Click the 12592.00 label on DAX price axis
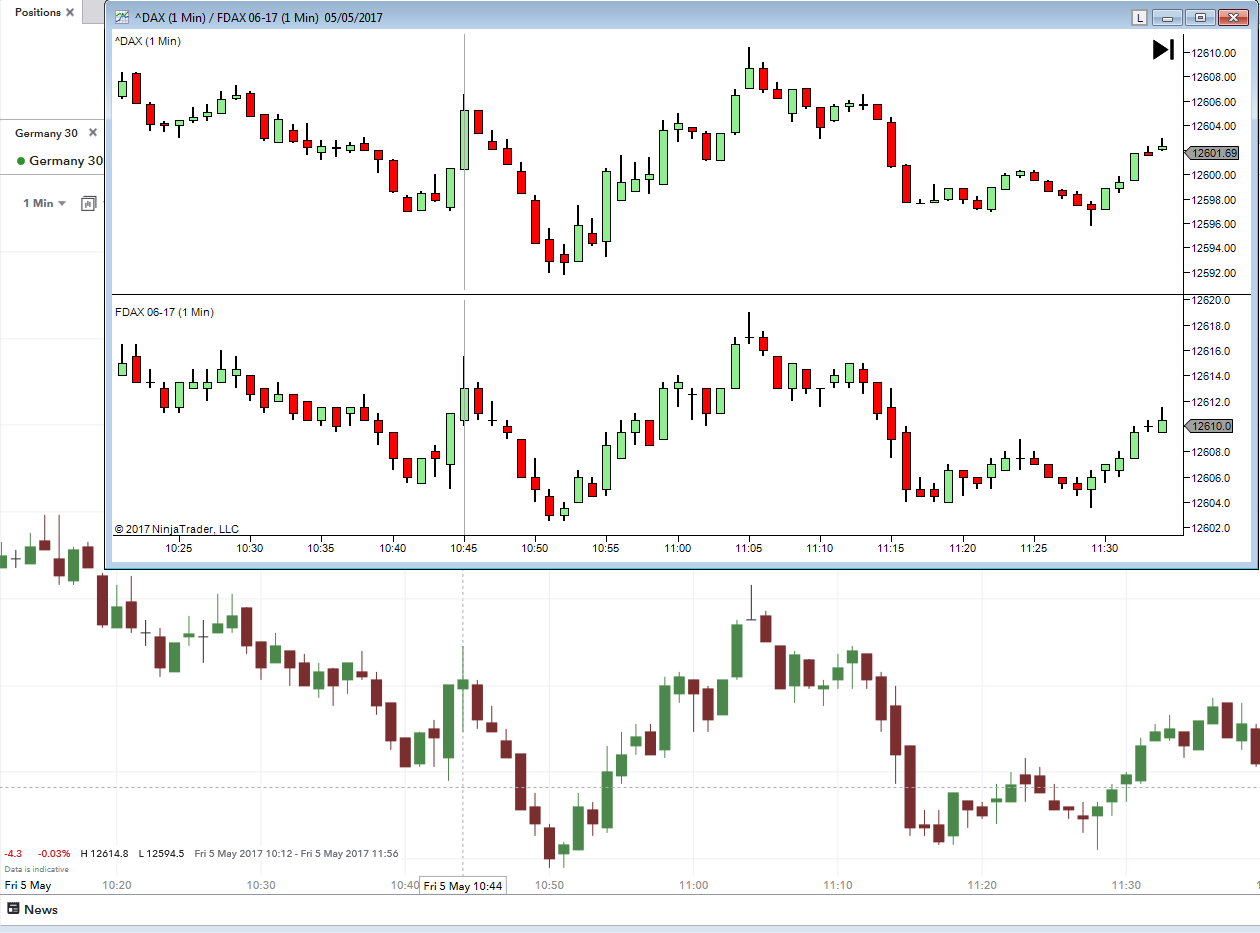The height and width of the screenshot is (933, 1260). 1212,273
